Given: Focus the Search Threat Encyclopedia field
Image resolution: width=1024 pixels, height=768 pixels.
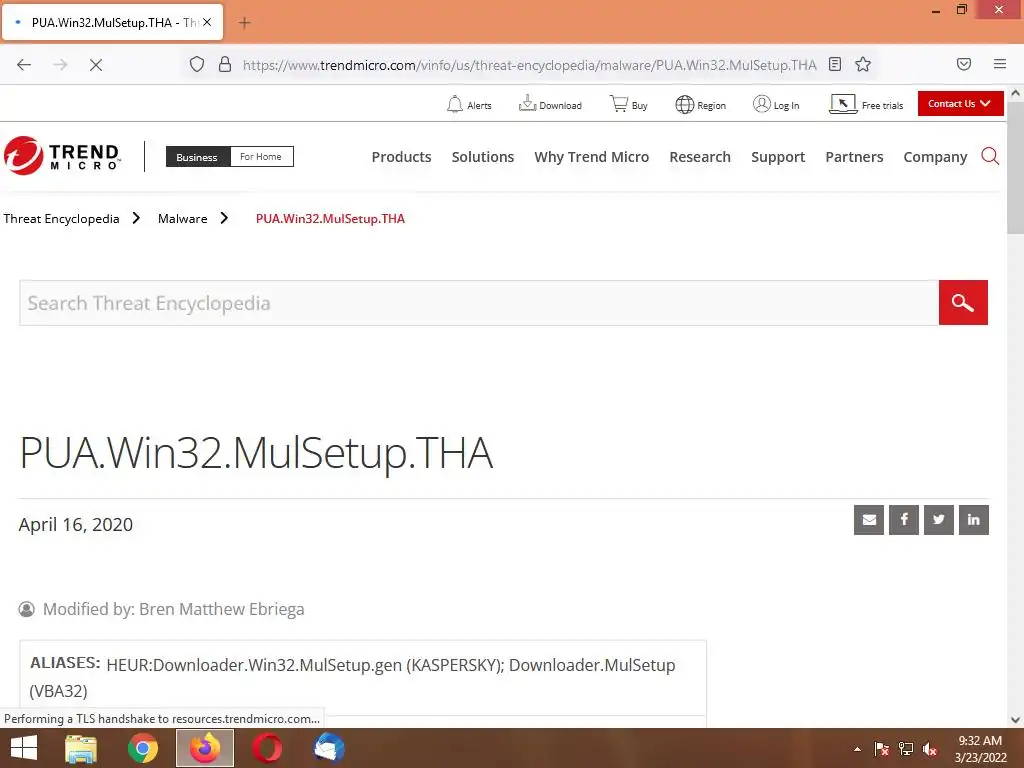Looking at the screenshot, I should pyautogui.click(x=479, y=303).
